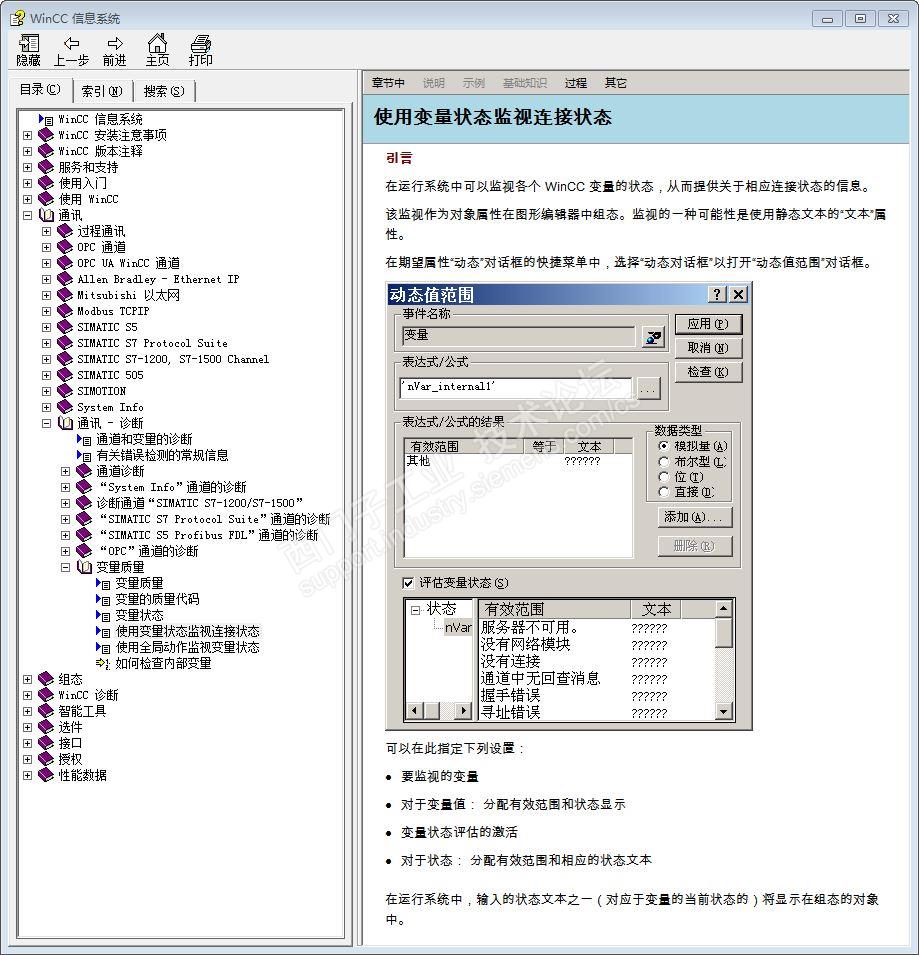Click the 其他 row in result table
Viewport: 919px width, 955px height.
pos(518,461)
